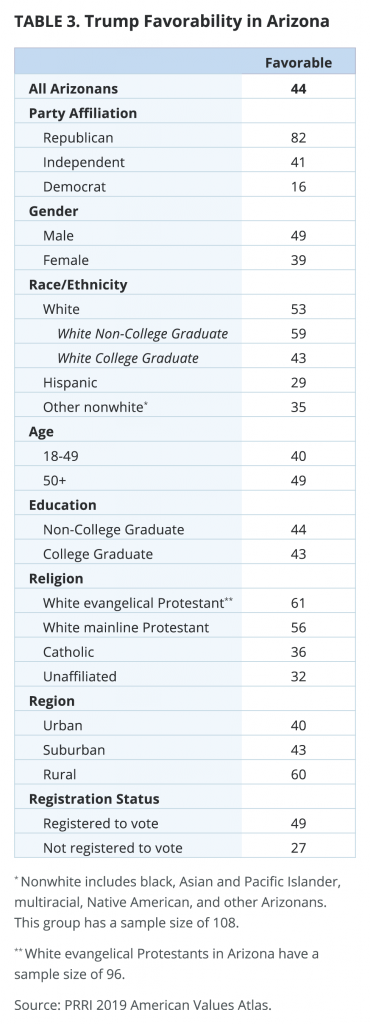Select the Race/Ethnicity section heading
This screenshot has width=370, height=1024.
tap(78, 285)
